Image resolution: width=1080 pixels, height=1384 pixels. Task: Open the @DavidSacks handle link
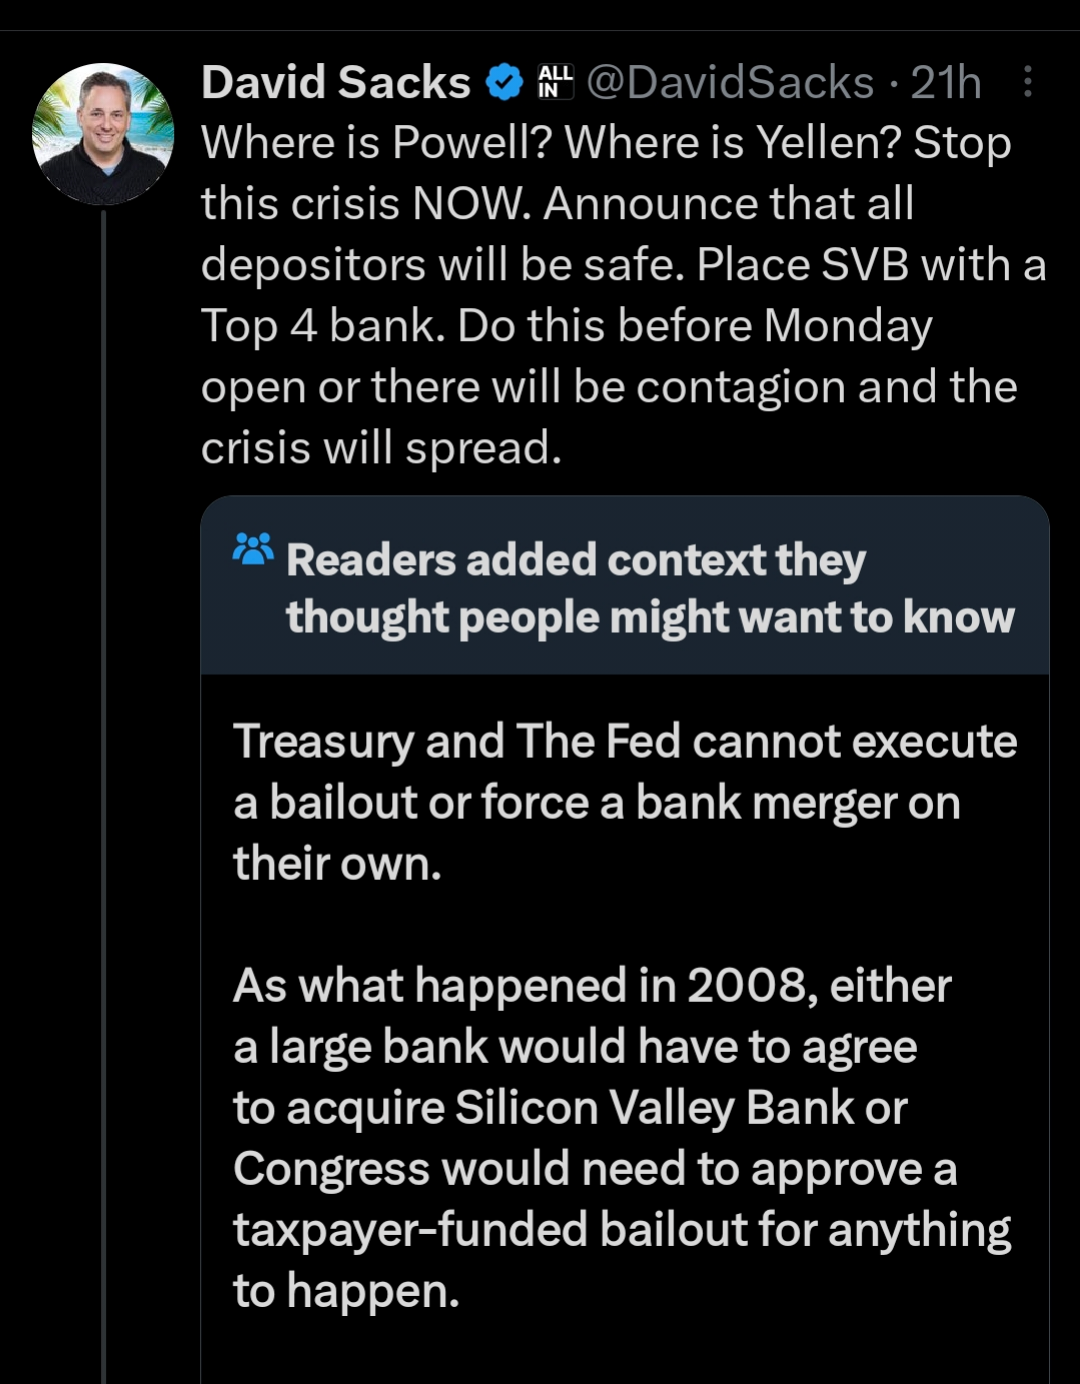point(730,82)
